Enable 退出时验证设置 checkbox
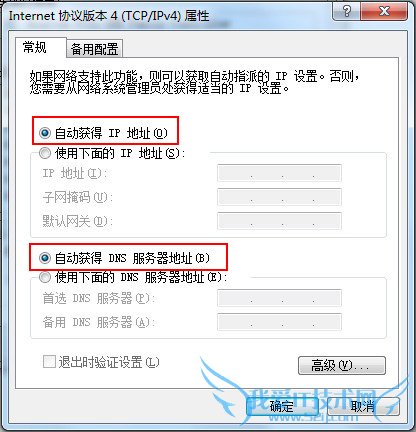Image resolution: width=416 pixels, height=432 pixels. pos(49,362)
